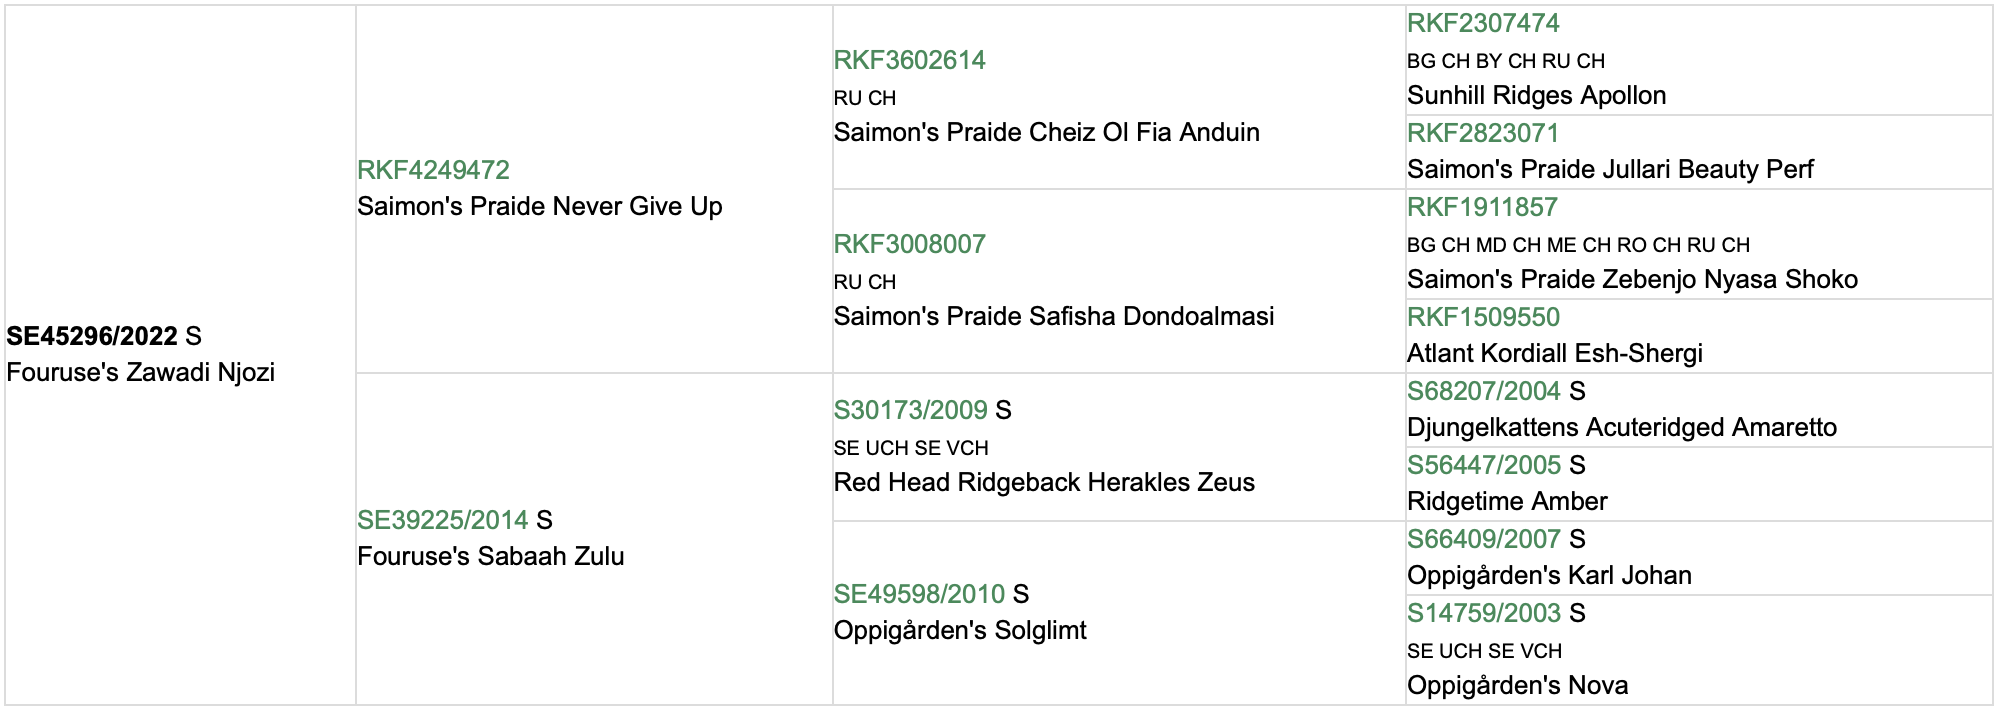
Task: Click the SE49598/2010 link
Action: 919,594
